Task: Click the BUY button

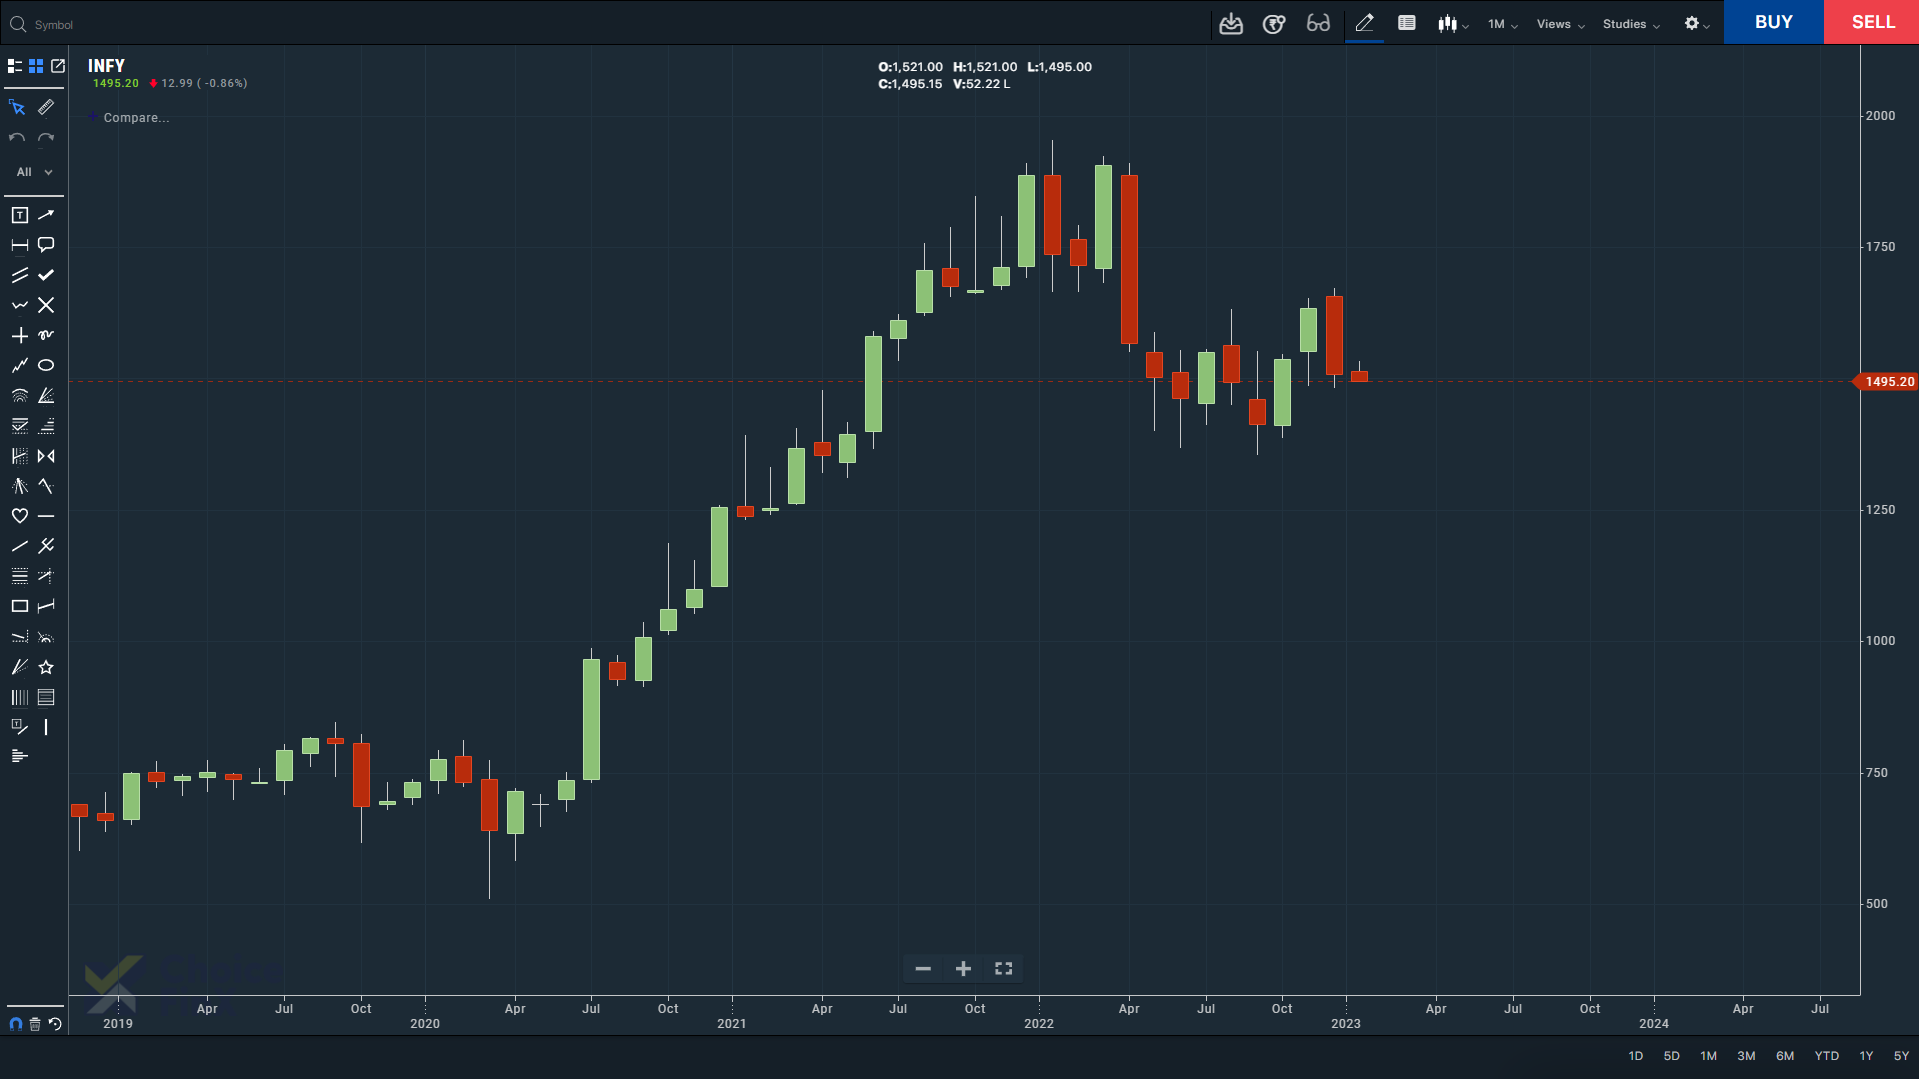Action: (1773, 22)
